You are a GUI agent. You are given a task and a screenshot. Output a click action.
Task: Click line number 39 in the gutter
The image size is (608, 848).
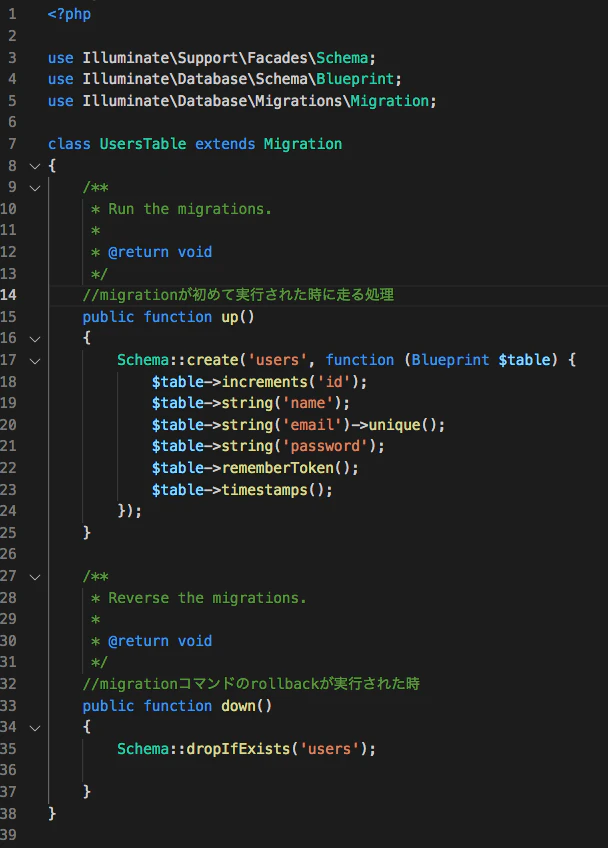[x=8, y=835]
